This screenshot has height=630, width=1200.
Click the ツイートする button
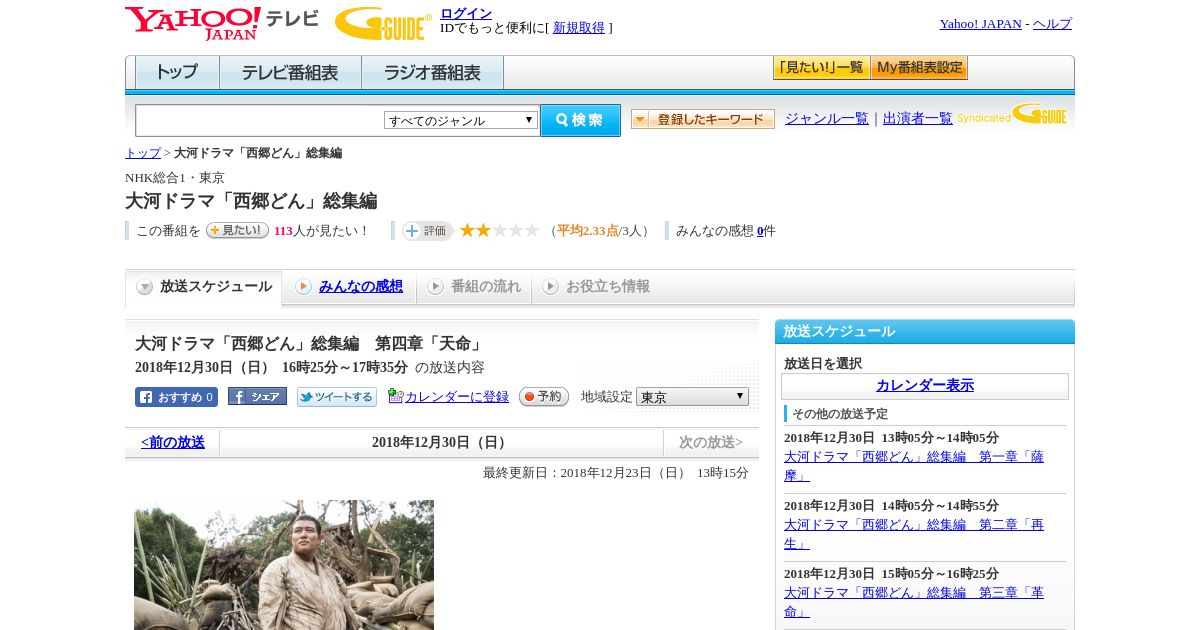click(337, 397)
